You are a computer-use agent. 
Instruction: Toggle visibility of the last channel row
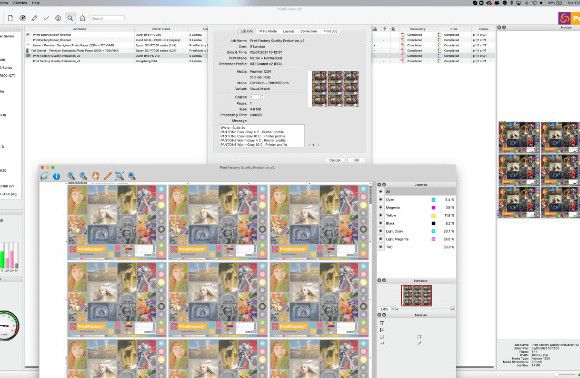381,247
